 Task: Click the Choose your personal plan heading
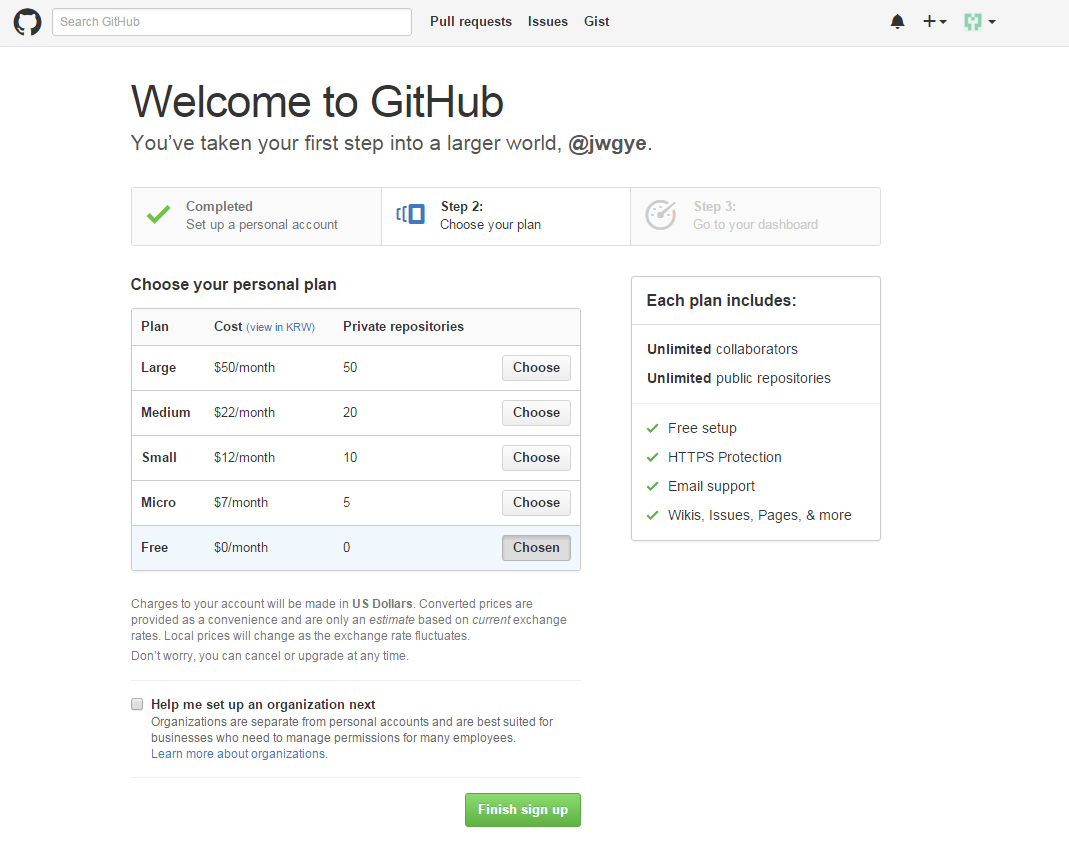click(233, 284)
